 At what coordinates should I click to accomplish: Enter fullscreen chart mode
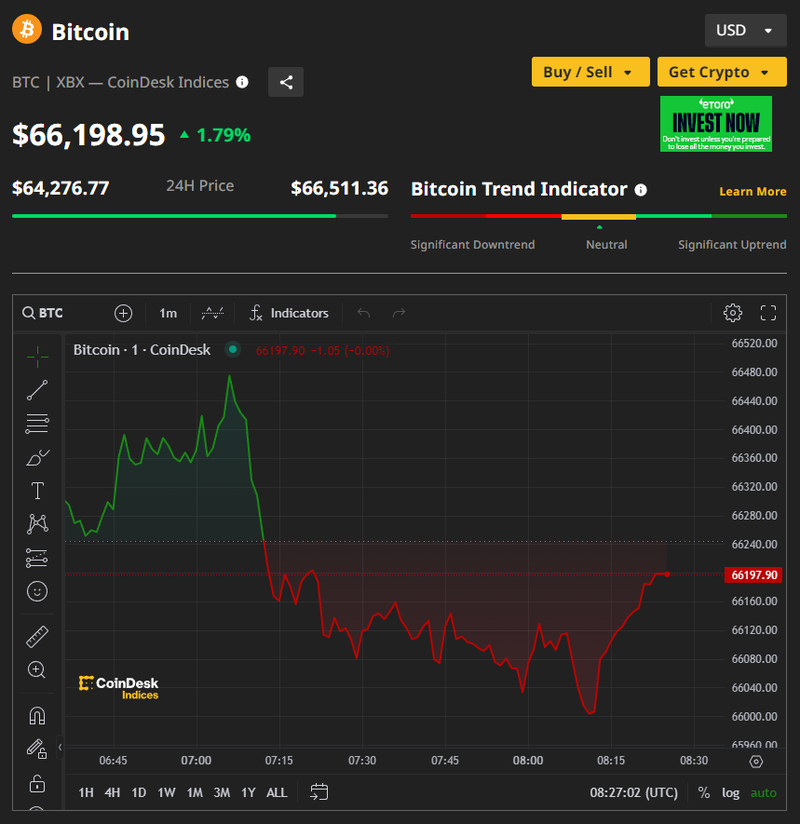coord(768,313)
